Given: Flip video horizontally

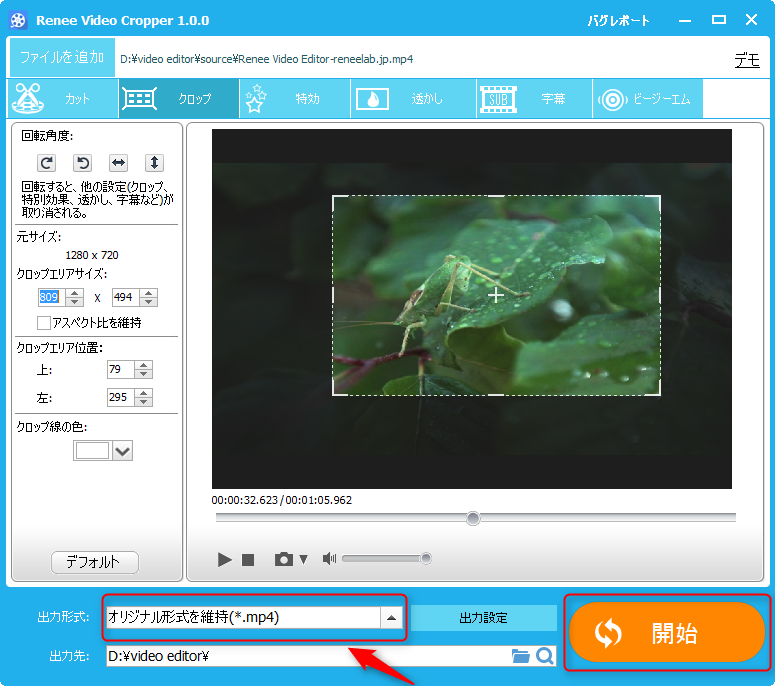Looking at the screenshot, I should 119,163.
